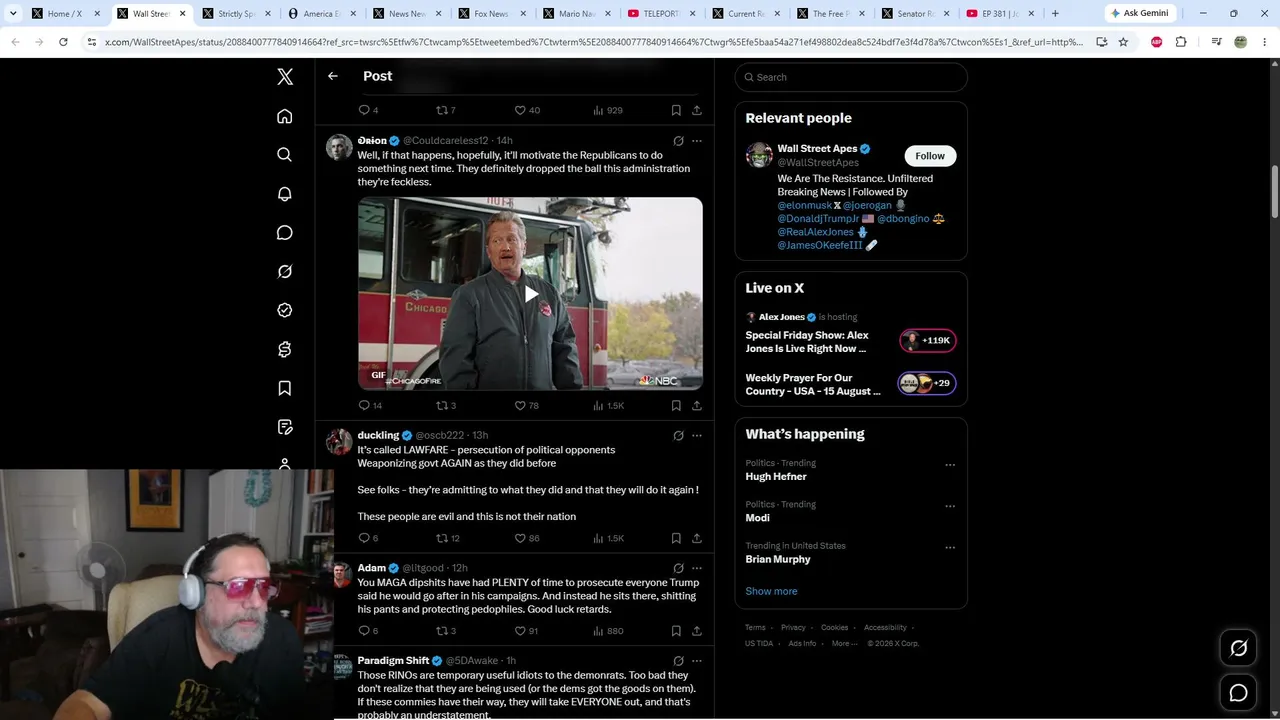Open Chat messages from the X sidebar
The width and height of the screenshot is (1280, 720).
[x=285, y=232]
